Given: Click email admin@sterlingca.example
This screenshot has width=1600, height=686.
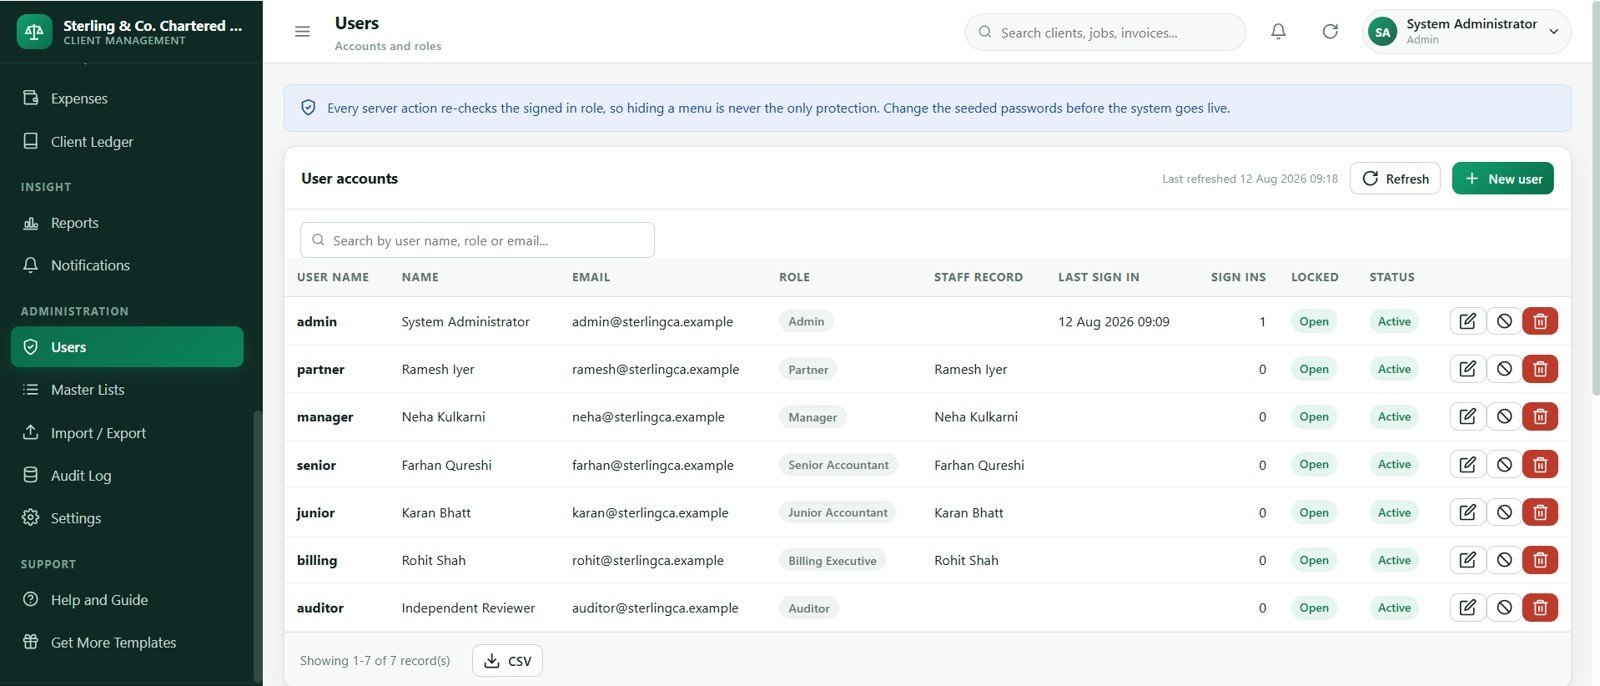Looking at the screenshot, I should point(652,322).
